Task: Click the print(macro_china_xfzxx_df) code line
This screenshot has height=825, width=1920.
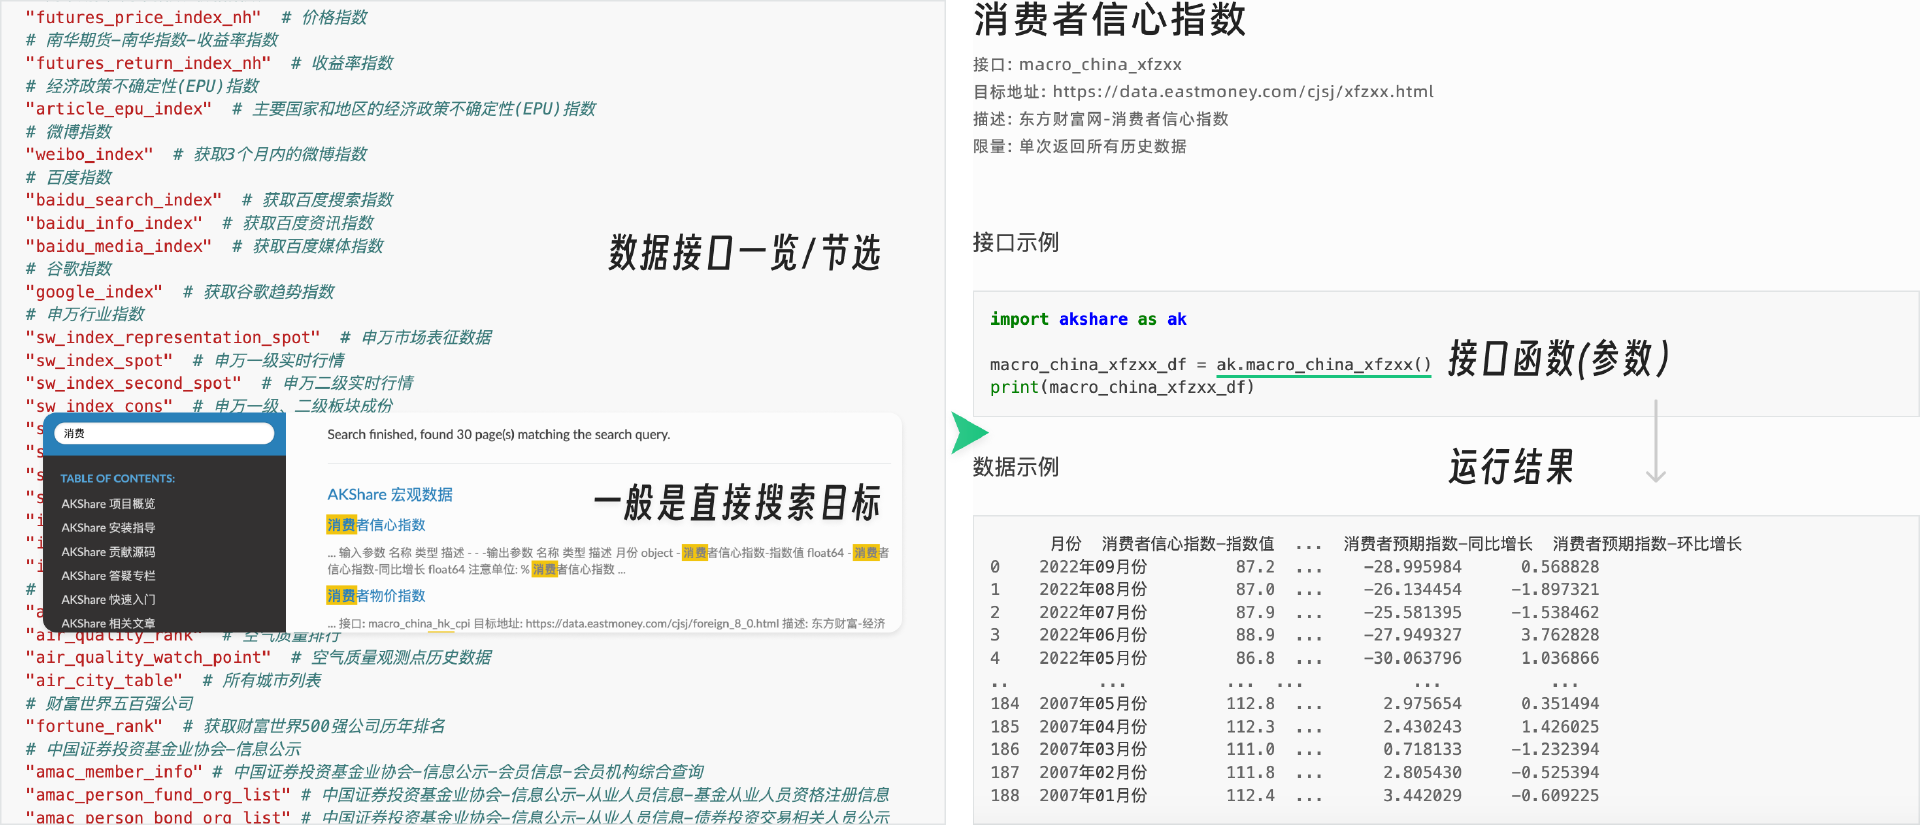Action: tap(1122, 387)
